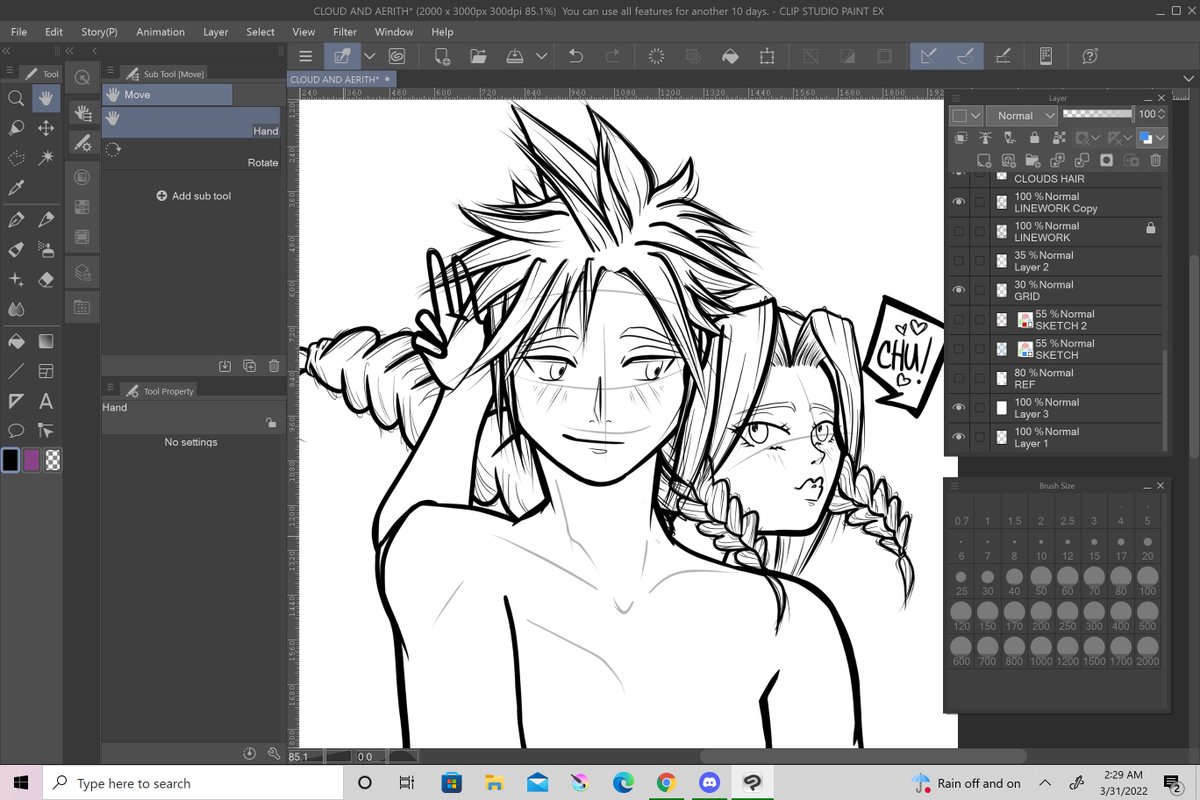Open the Edit menu
This screenshot has width=1200, height=800.
coord(54,32)
